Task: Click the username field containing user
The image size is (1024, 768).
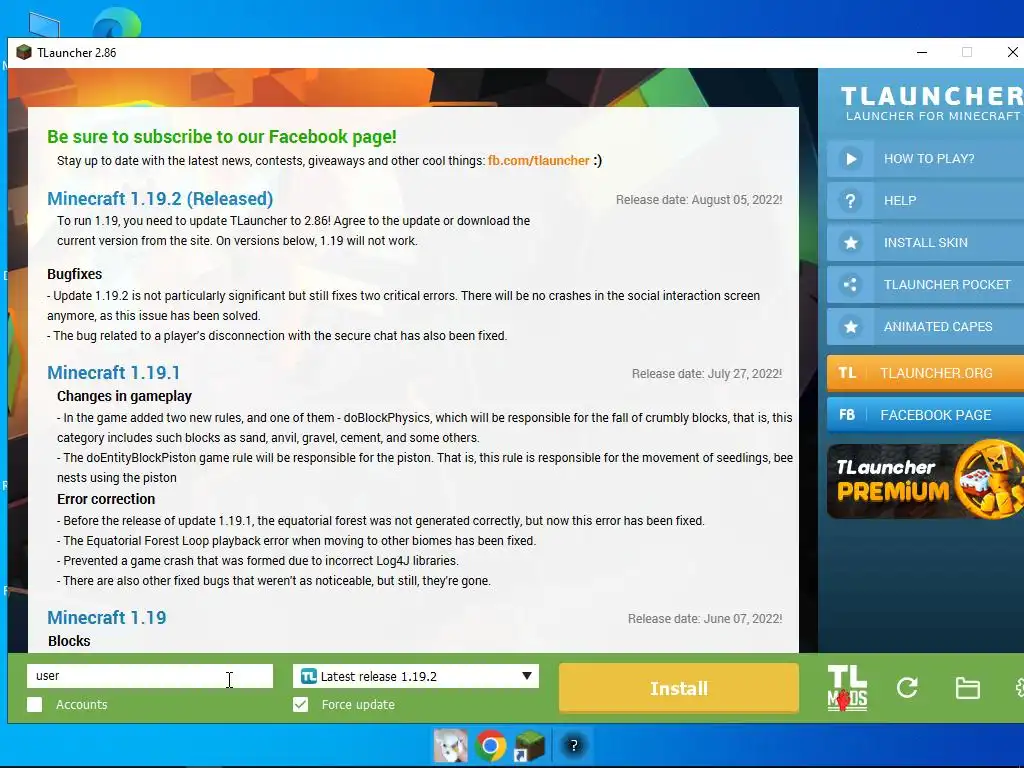Action: click(x=150, y=676)
